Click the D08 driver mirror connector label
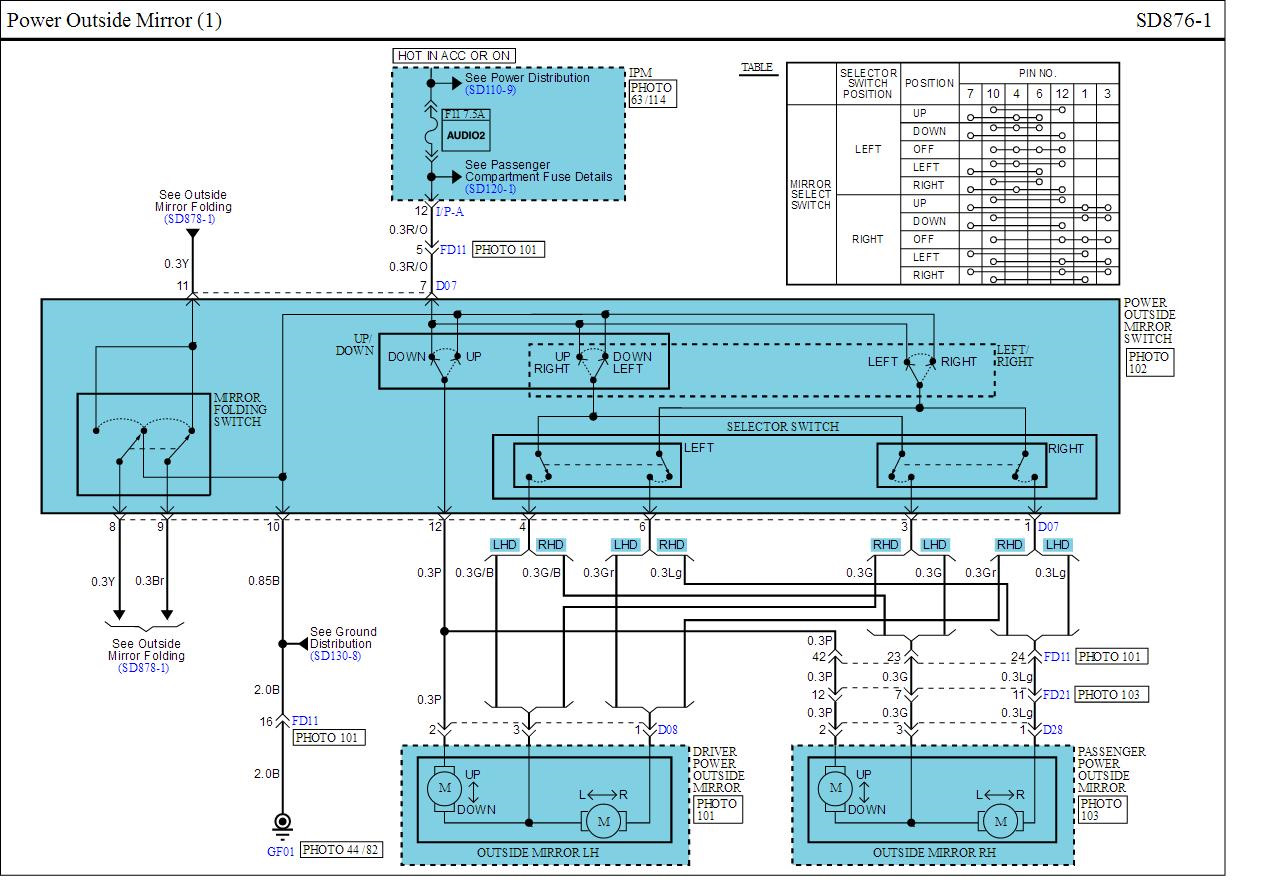Screen dimensions: 1263x890 click(x=668, y=730)
